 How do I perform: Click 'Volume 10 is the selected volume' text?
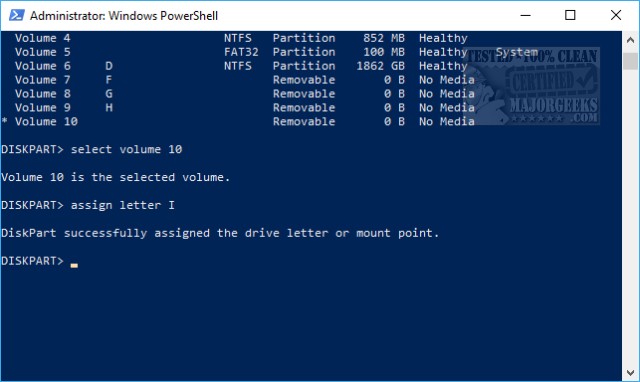[x=116, y=177]
